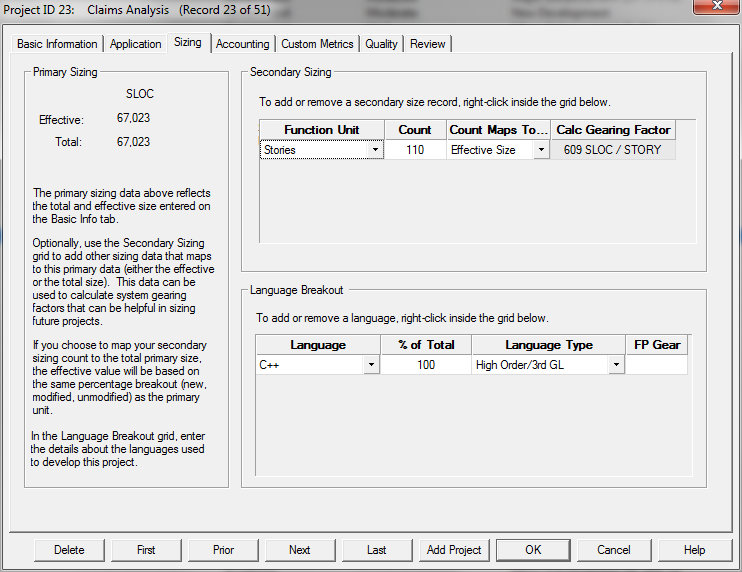Screen dimensions: 742x572
Task: Click the % of Total cell showing 100
Action: pyautogui.click(x=426, y=365)
